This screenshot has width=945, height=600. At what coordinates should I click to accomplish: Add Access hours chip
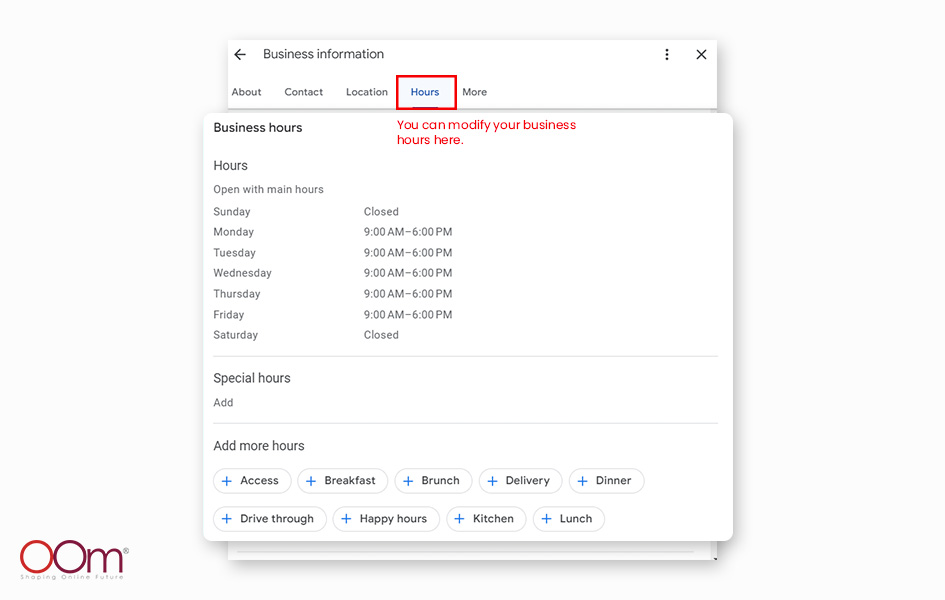[x=252, y=481]
